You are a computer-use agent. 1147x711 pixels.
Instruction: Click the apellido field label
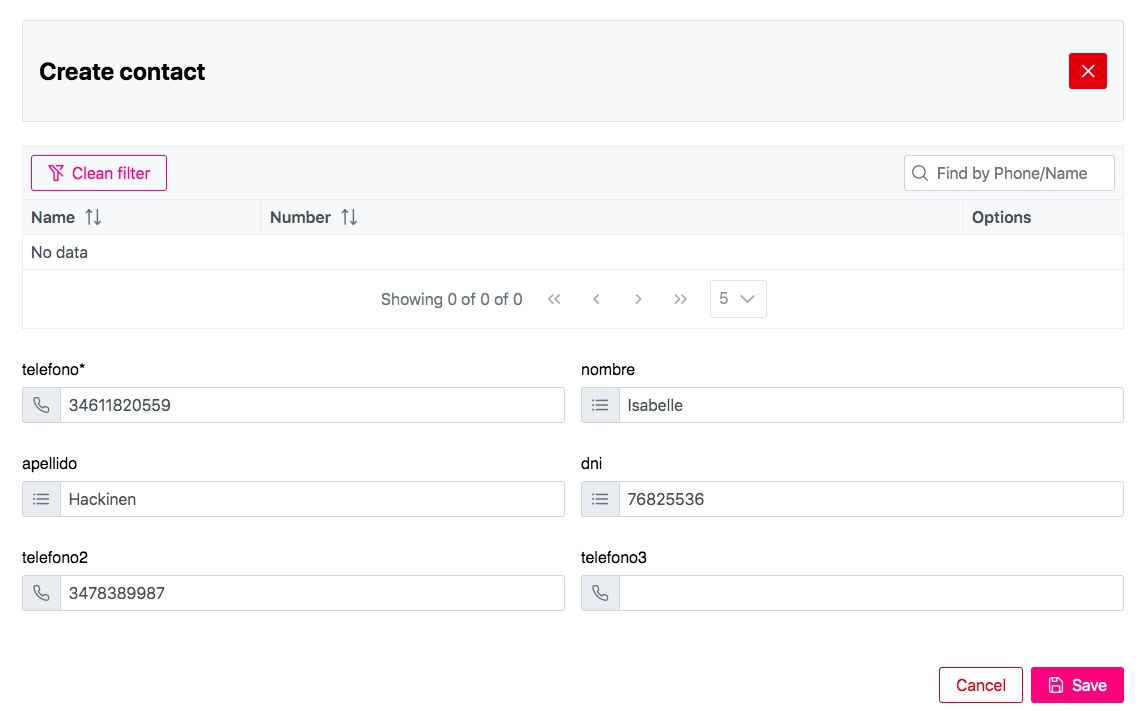click(49, 464)
